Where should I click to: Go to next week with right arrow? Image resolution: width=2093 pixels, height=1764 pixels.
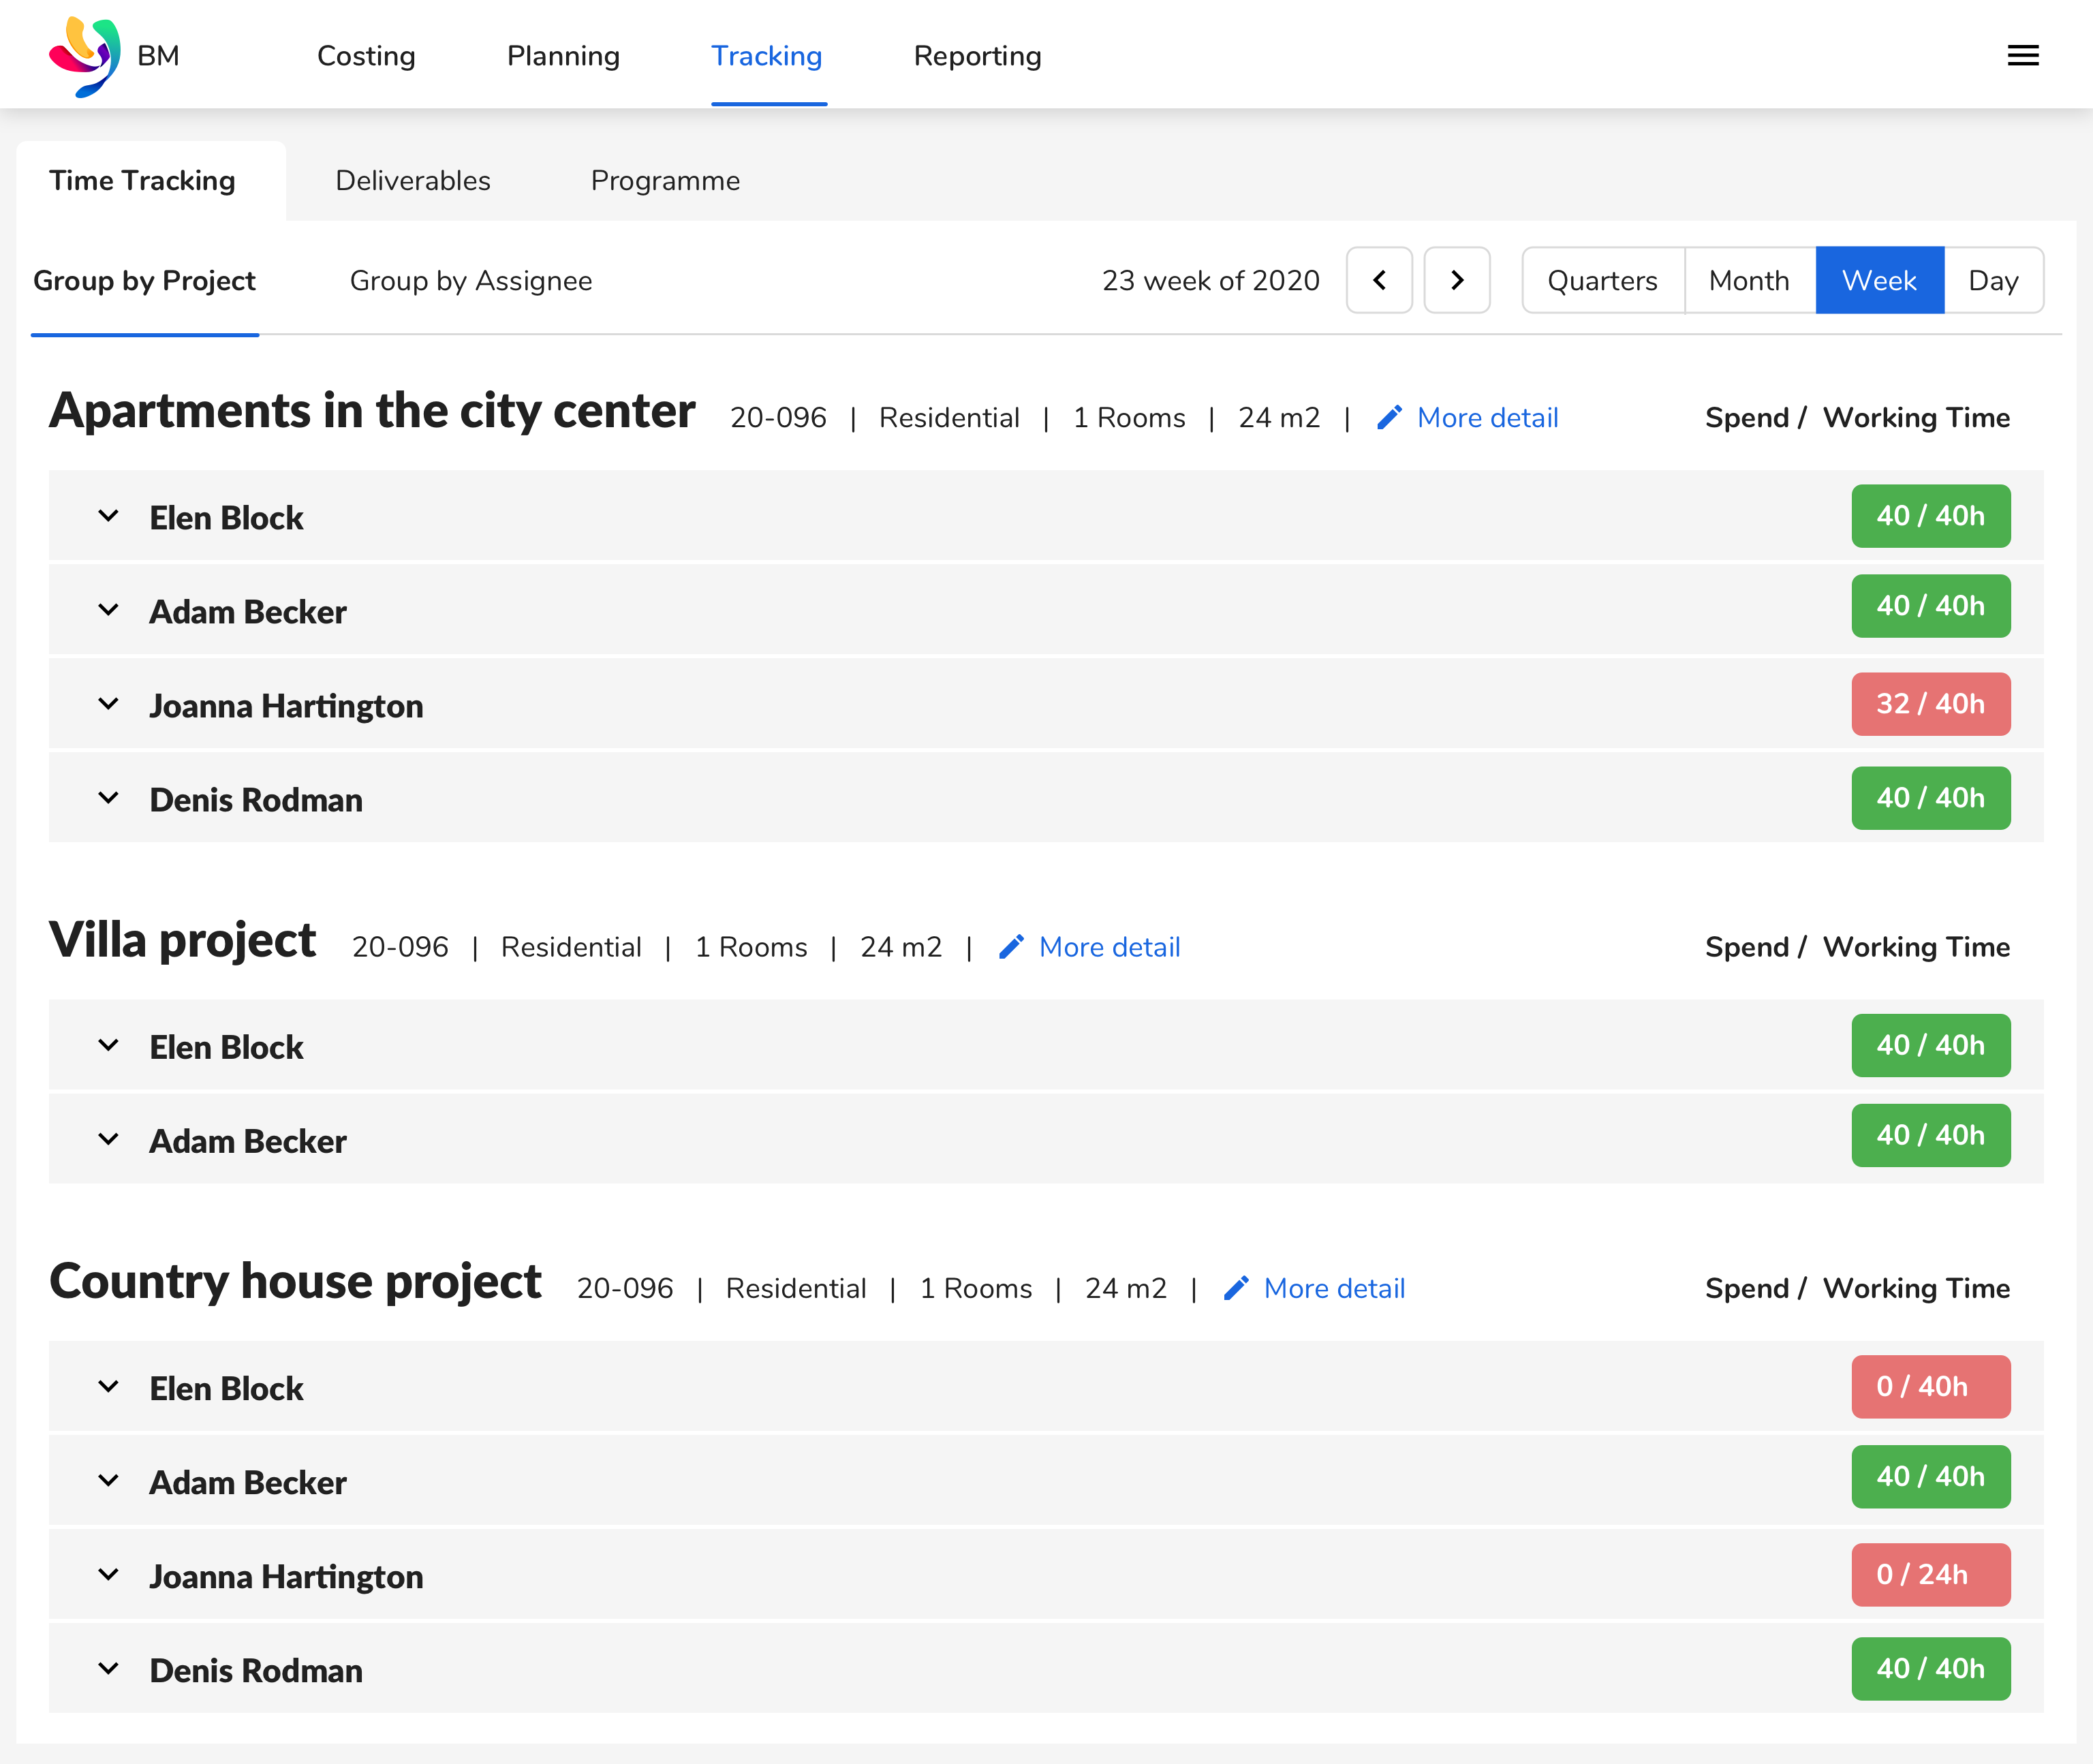coord(1457,280)
